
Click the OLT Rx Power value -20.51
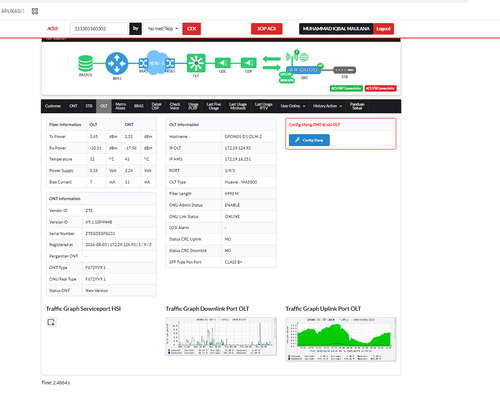95,148
